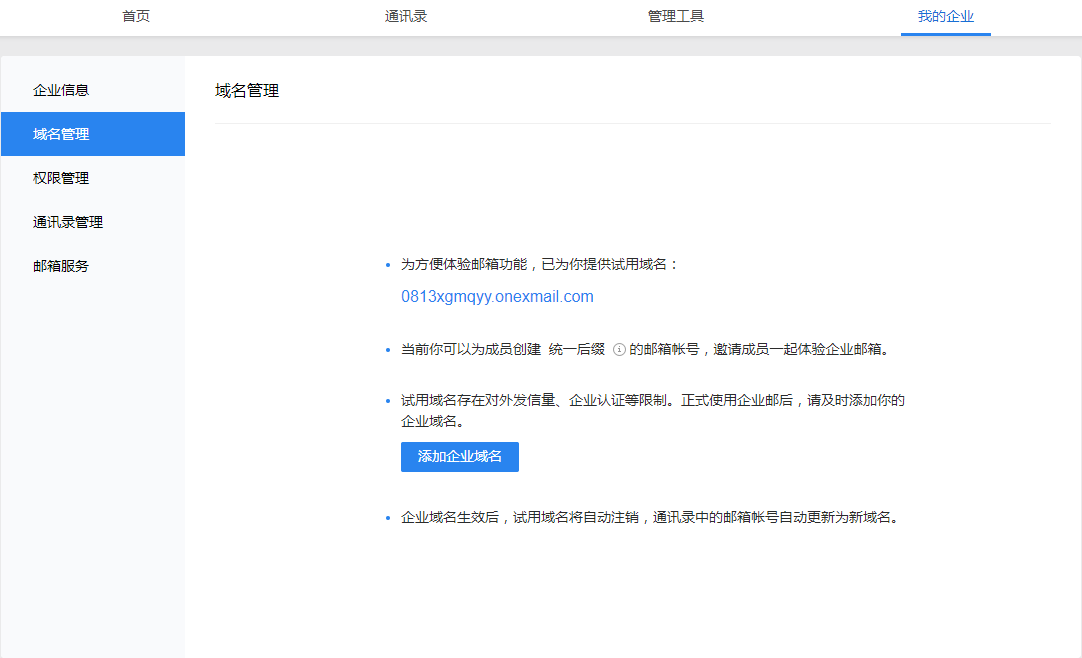Select the 我的企业 tab
1082x658 pixels.
[945, 17]
